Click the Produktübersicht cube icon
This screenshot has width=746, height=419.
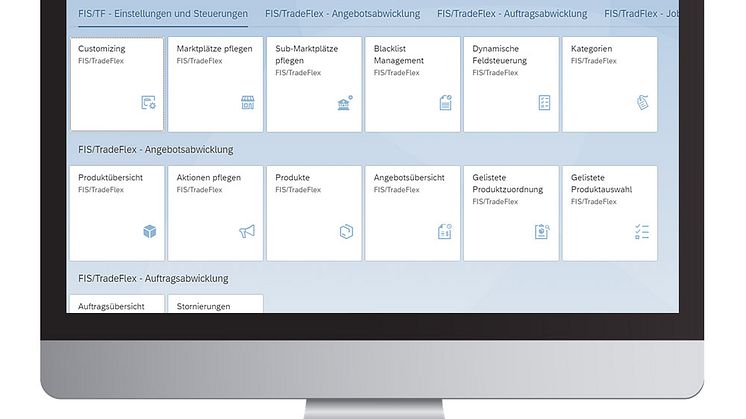(x=149, y=232)
